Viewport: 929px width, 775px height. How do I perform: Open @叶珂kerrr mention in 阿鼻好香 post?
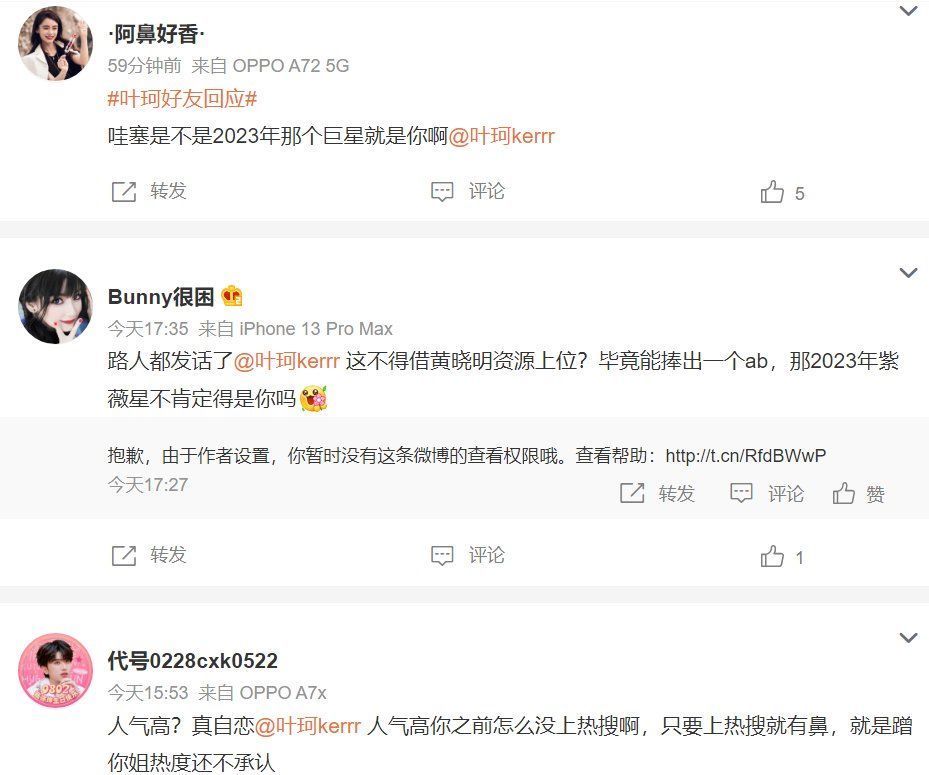tap(501, 136)
